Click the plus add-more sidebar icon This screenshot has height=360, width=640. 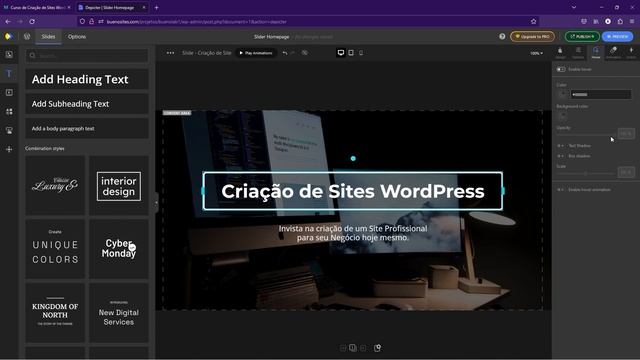(9, 149)
